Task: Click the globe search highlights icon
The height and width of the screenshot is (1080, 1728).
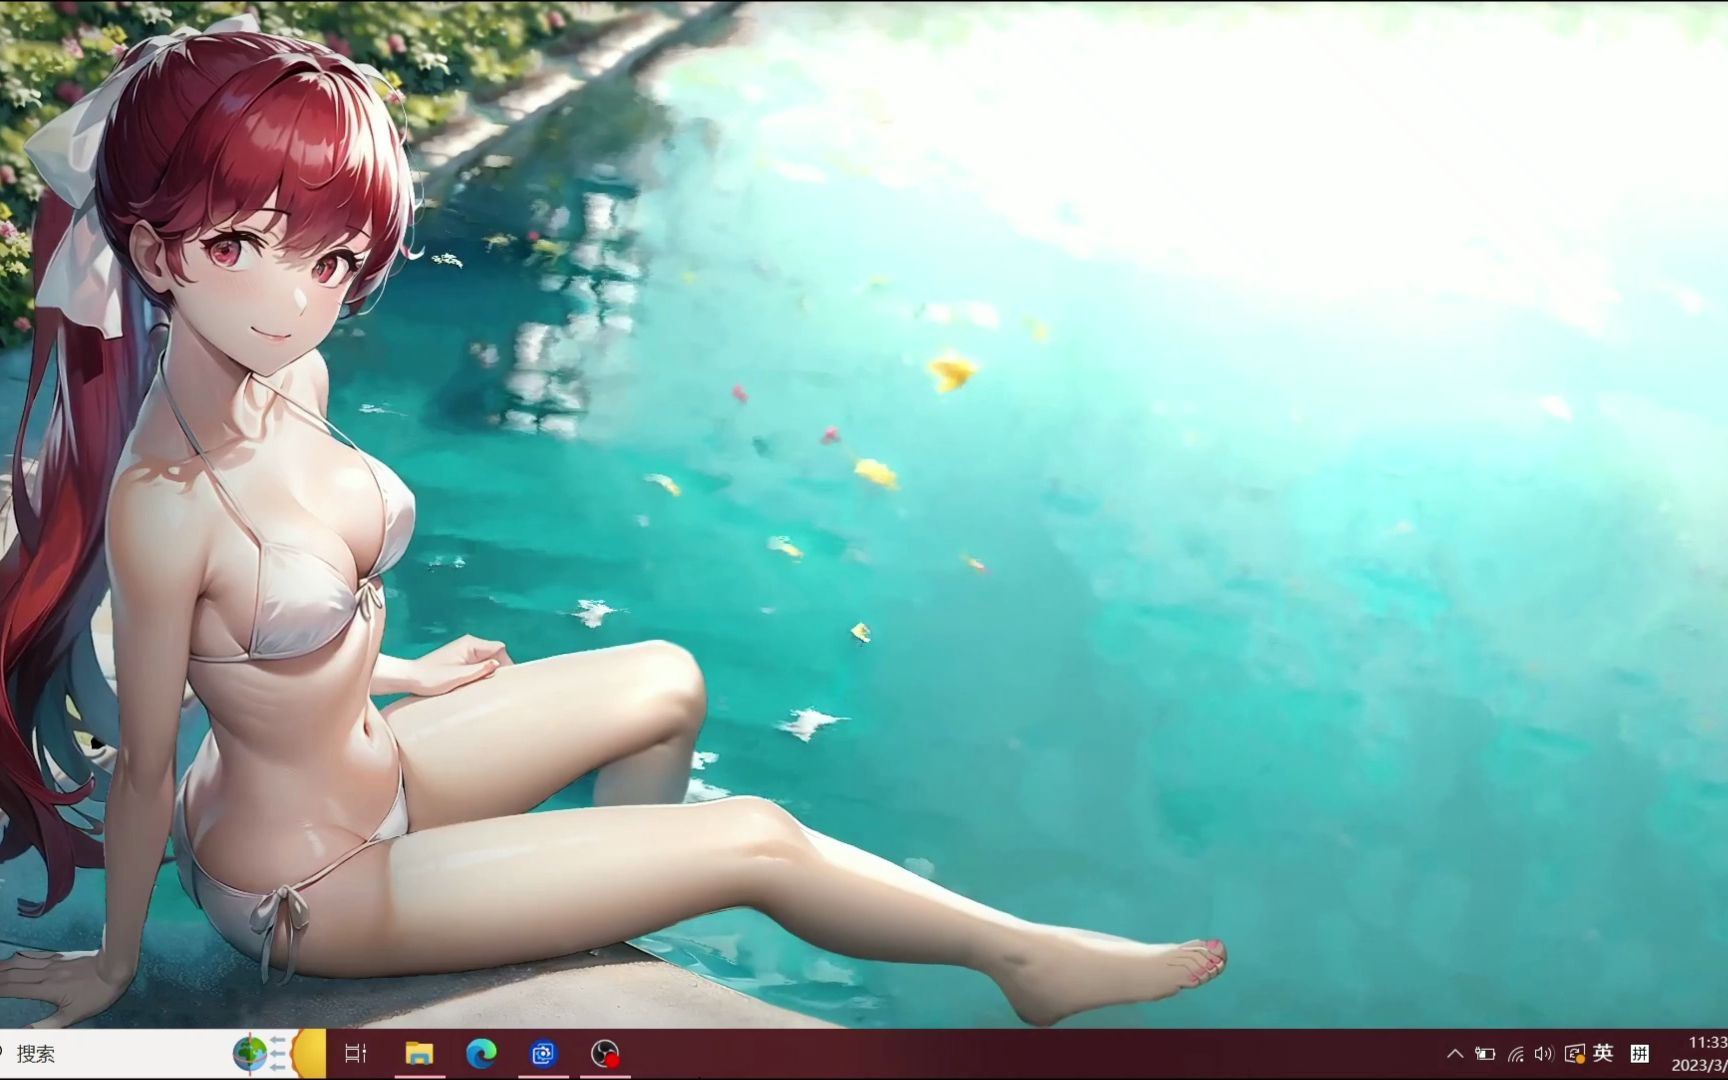Action: pos(249,1053)
